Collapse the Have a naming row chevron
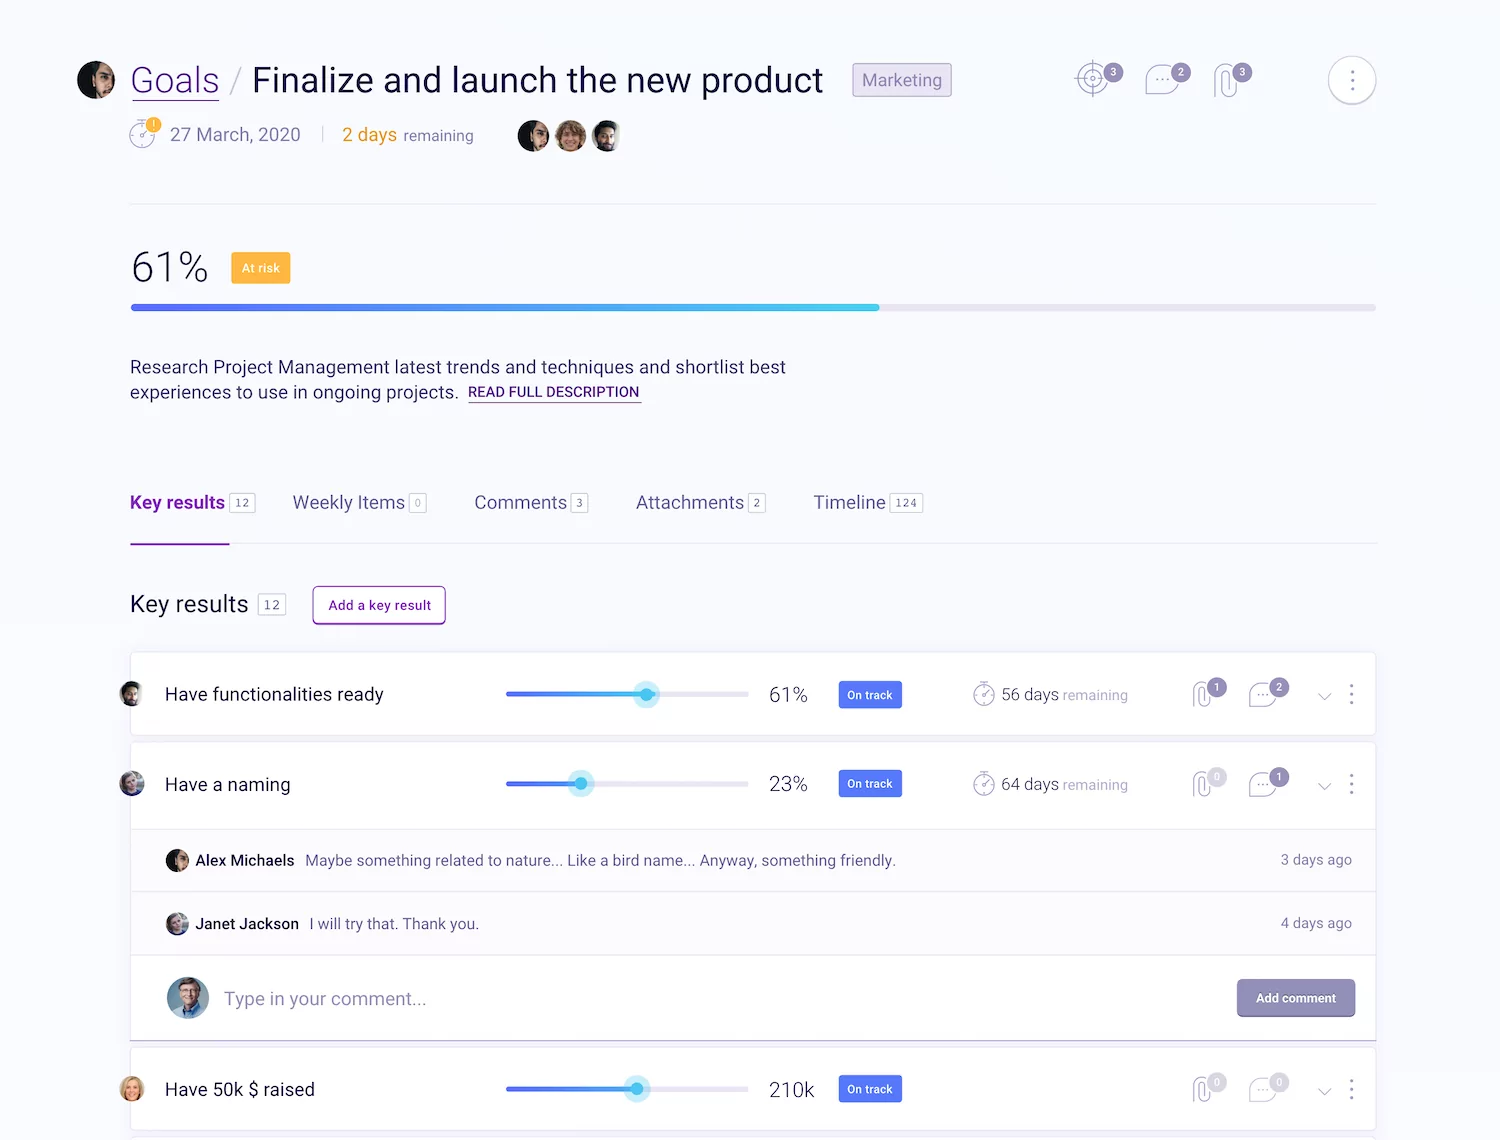Screen dimensions: 1500x1140 [1324, 786]
